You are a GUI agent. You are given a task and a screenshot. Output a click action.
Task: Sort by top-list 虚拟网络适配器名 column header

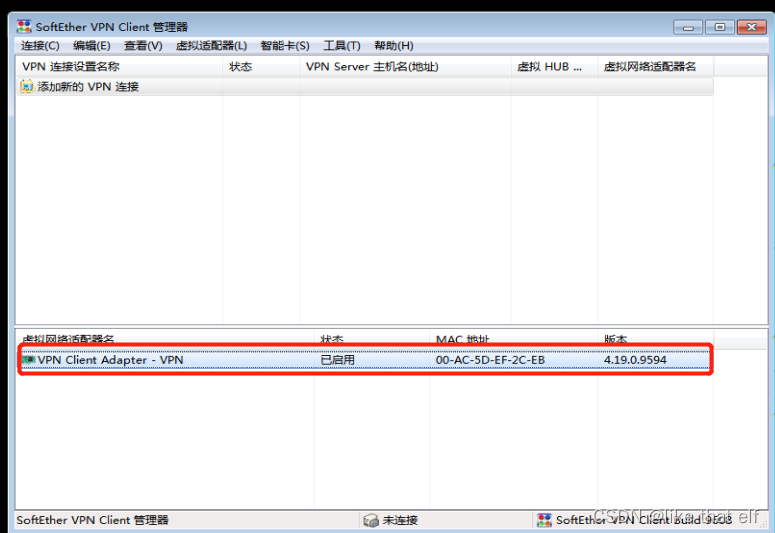click(655, 66)
